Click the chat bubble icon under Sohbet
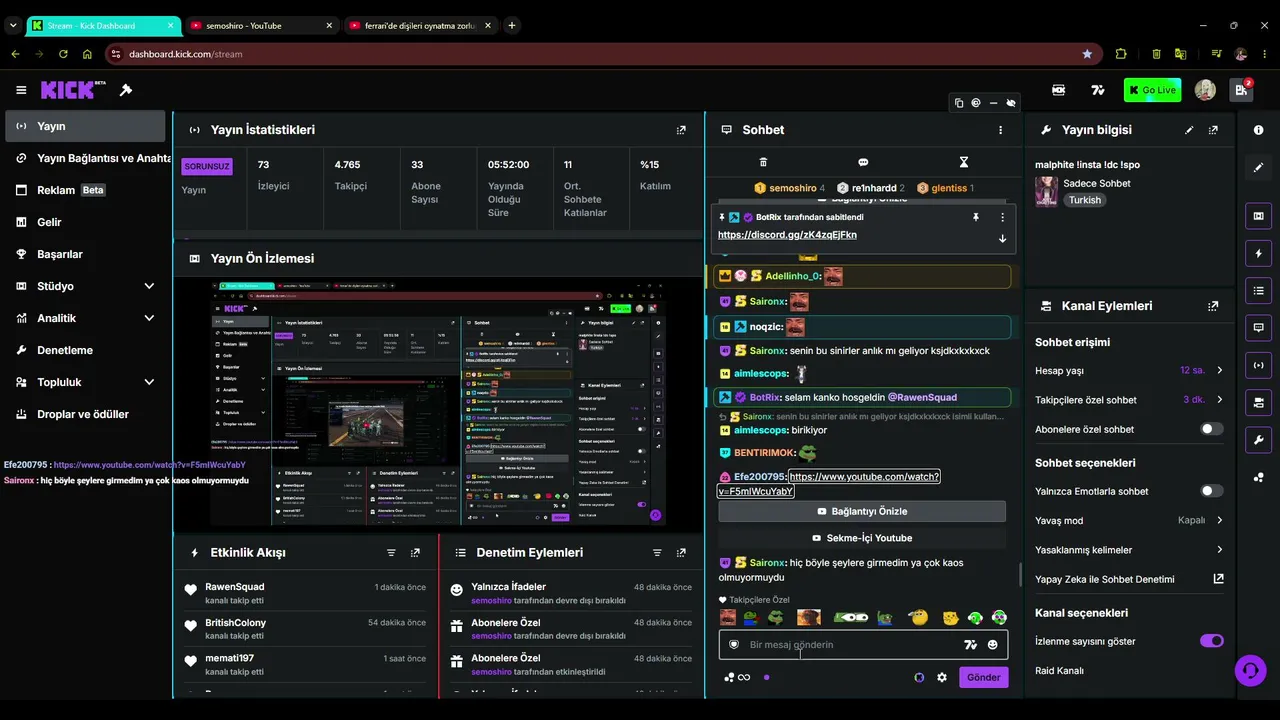1280x720 pixels. tap(863, 162)
